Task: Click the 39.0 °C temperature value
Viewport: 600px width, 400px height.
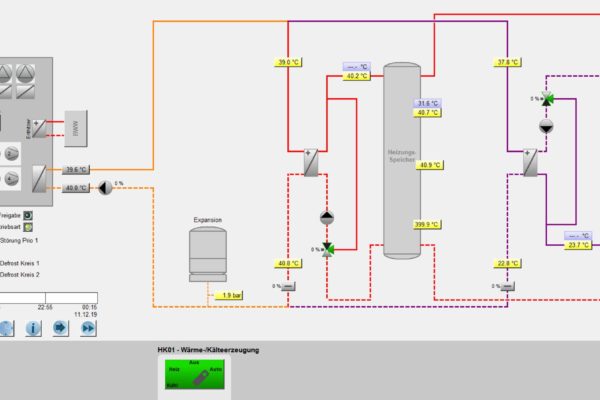Action: (x=288, y=62)
